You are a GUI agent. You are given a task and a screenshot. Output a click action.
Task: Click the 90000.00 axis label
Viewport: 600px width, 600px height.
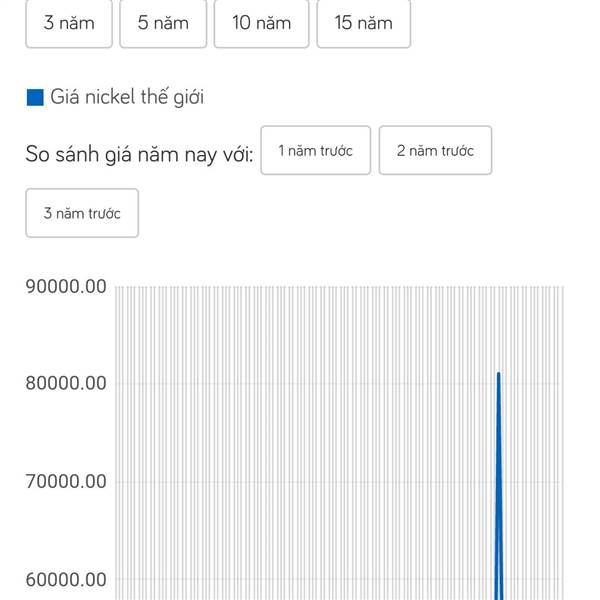[66, 286]
